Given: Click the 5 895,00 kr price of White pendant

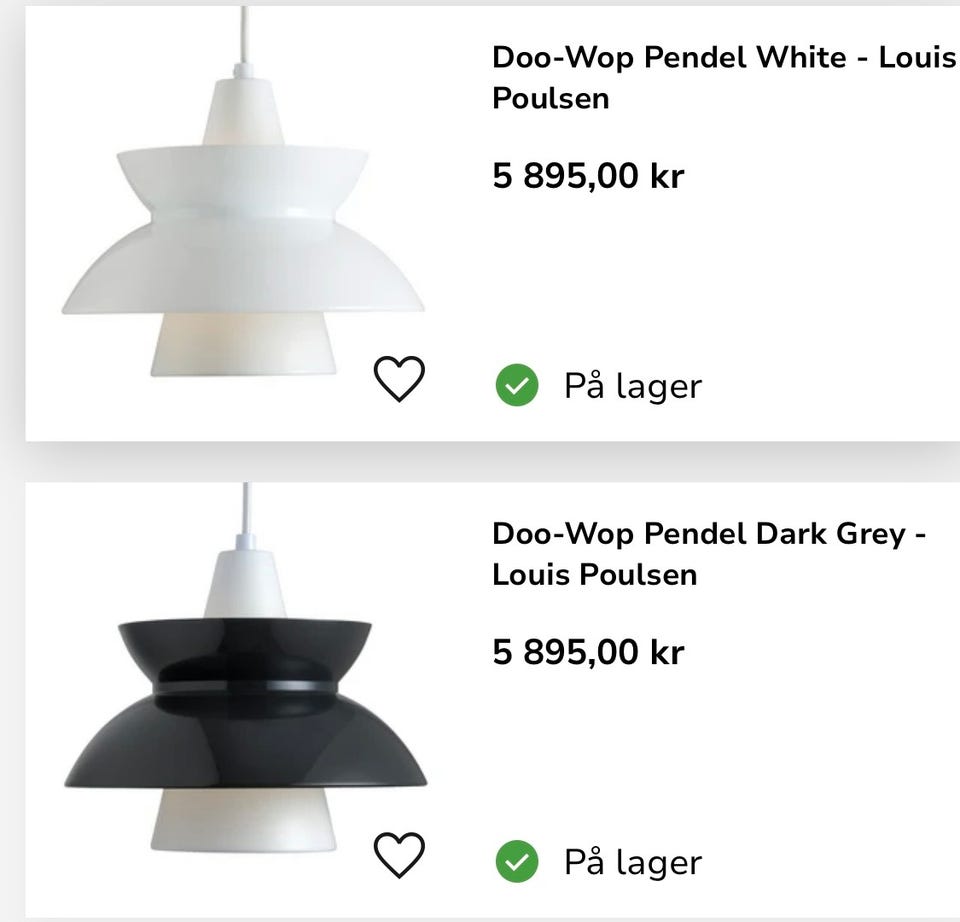Looking at the screenshot, I should (x=588, y=176).
